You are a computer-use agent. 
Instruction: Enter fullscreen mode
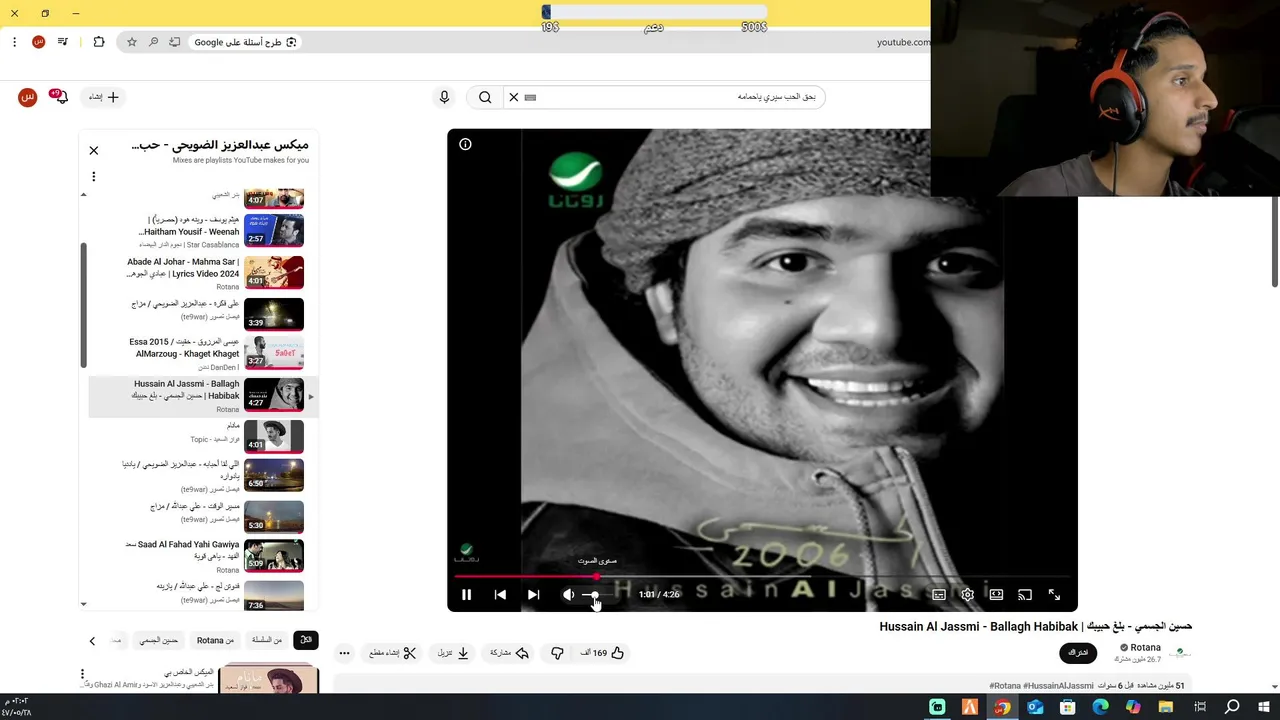1054,594
